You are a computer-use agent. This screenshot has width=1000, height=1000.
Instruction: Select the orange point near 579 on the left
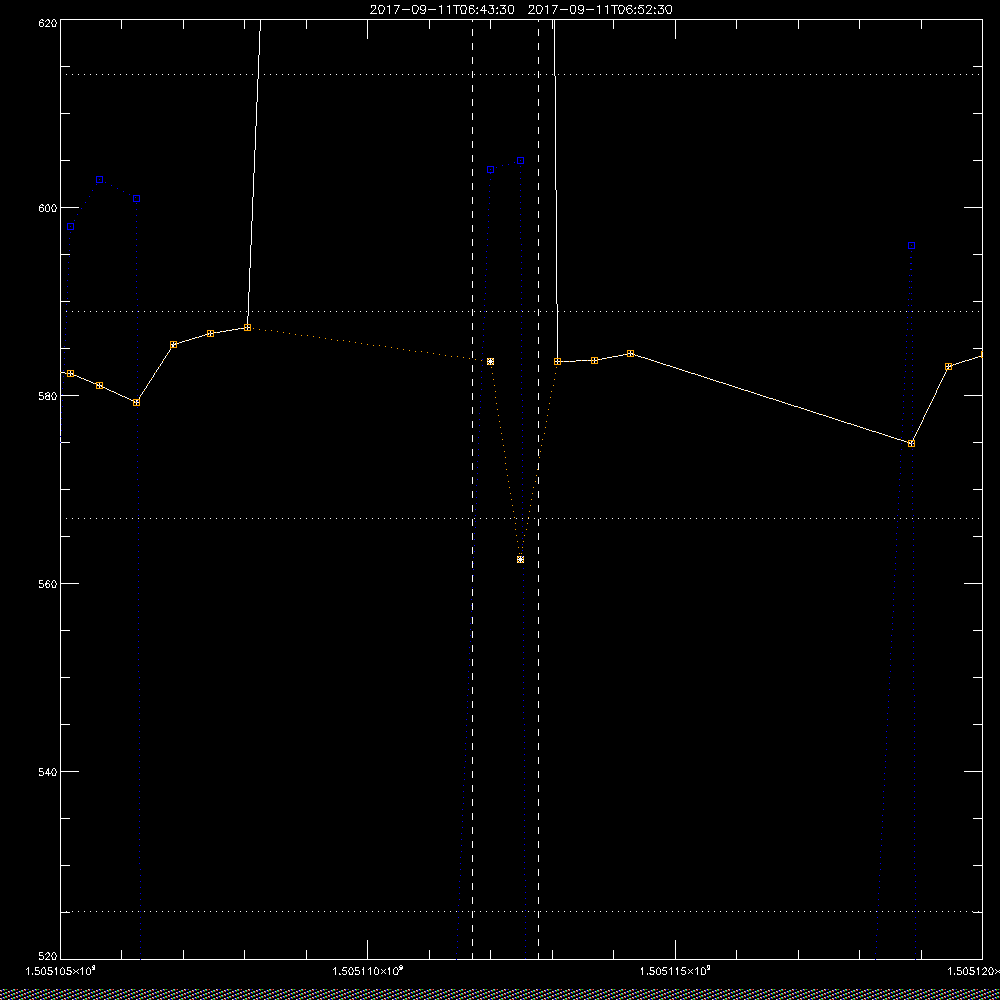(x=136, y=402)
